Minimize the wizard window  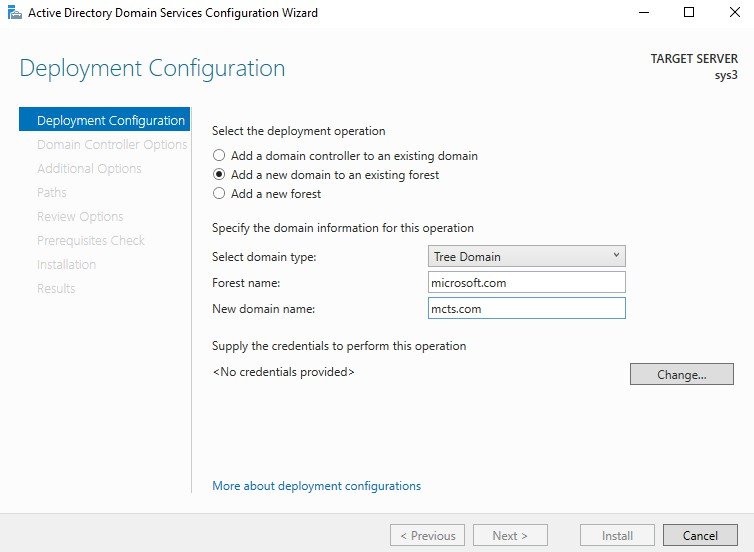(644, 13)
